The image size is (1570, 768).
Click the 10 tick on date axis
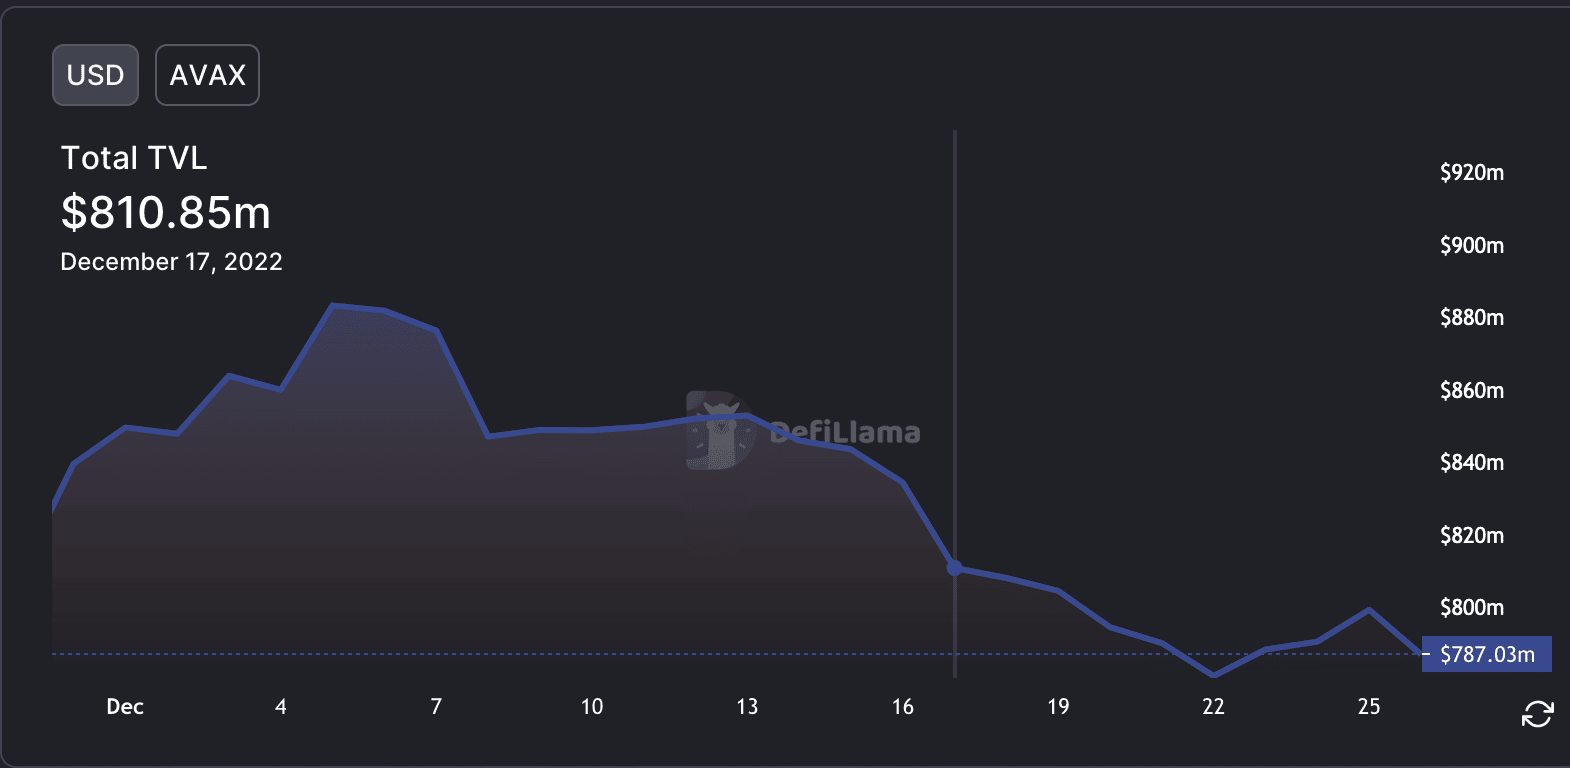tap(592, 706)
